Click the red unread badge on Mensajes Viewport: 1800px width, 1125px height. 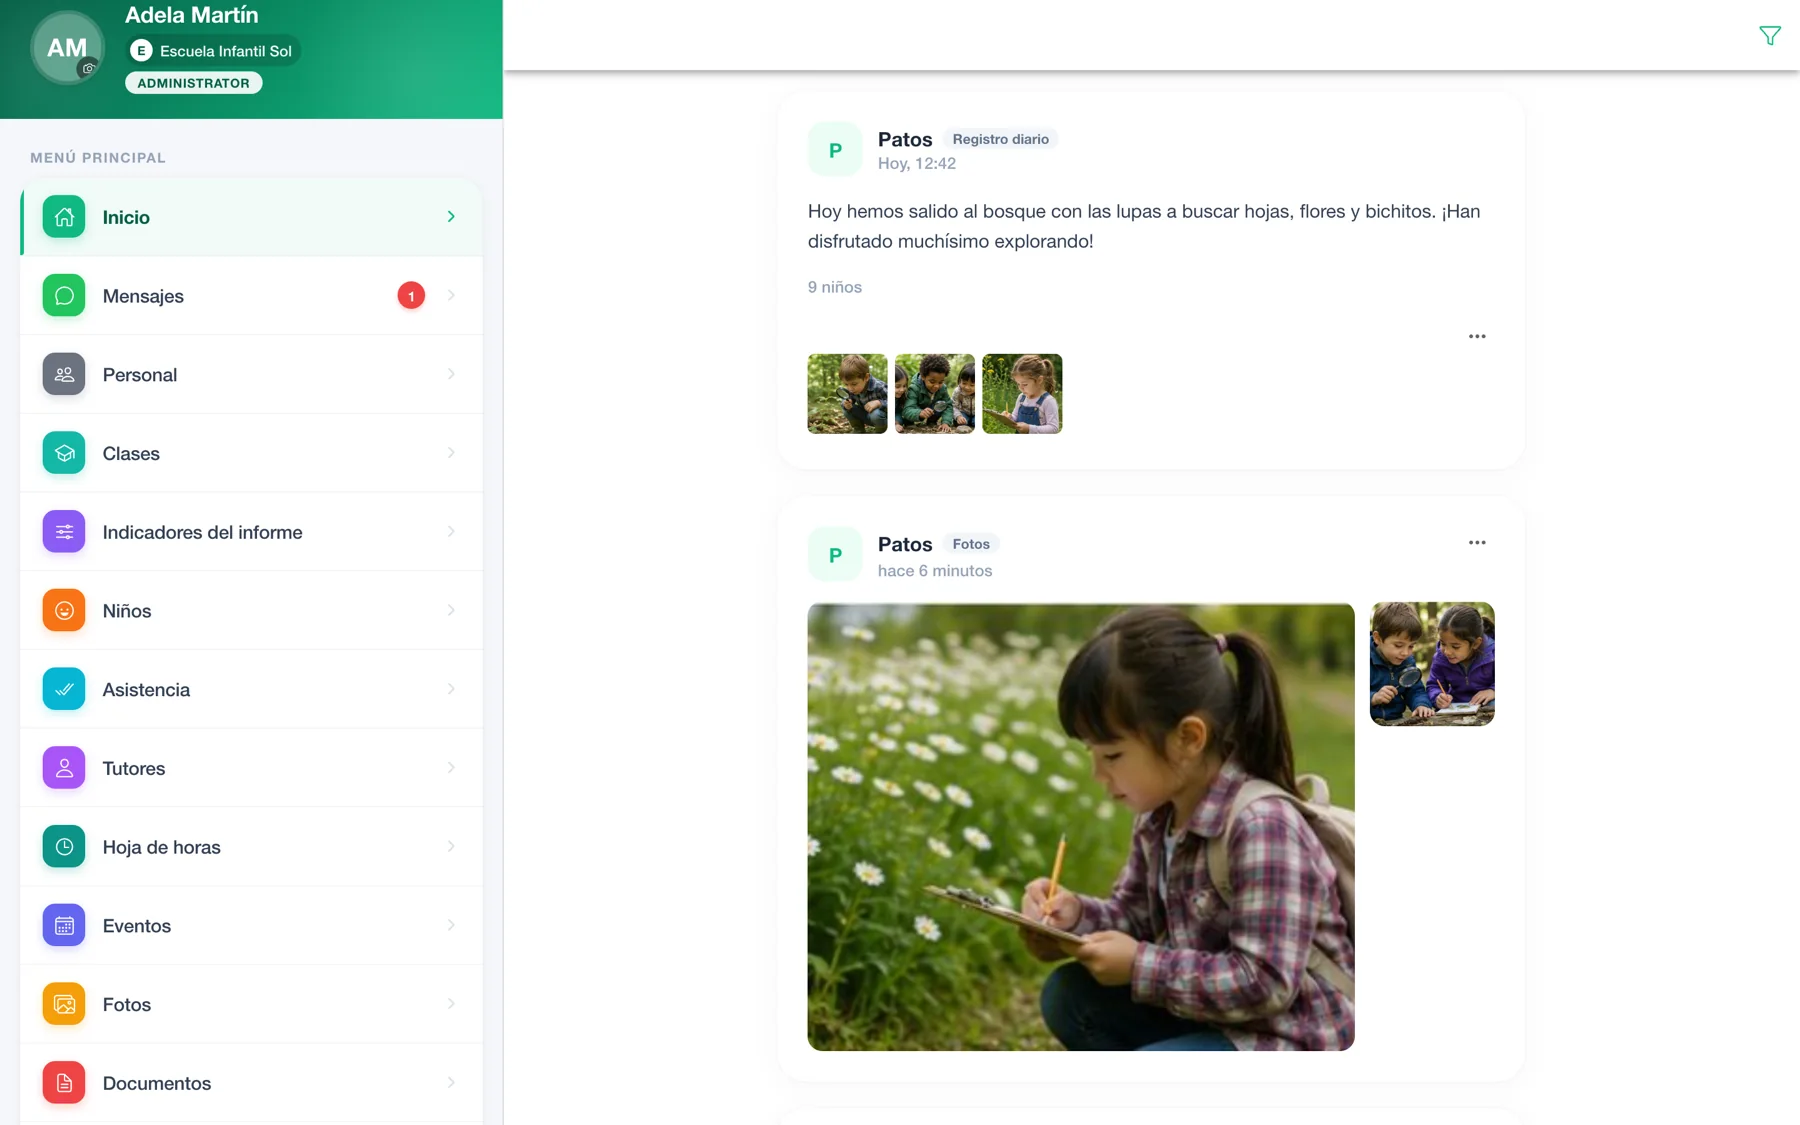click(x=411, y=296)
